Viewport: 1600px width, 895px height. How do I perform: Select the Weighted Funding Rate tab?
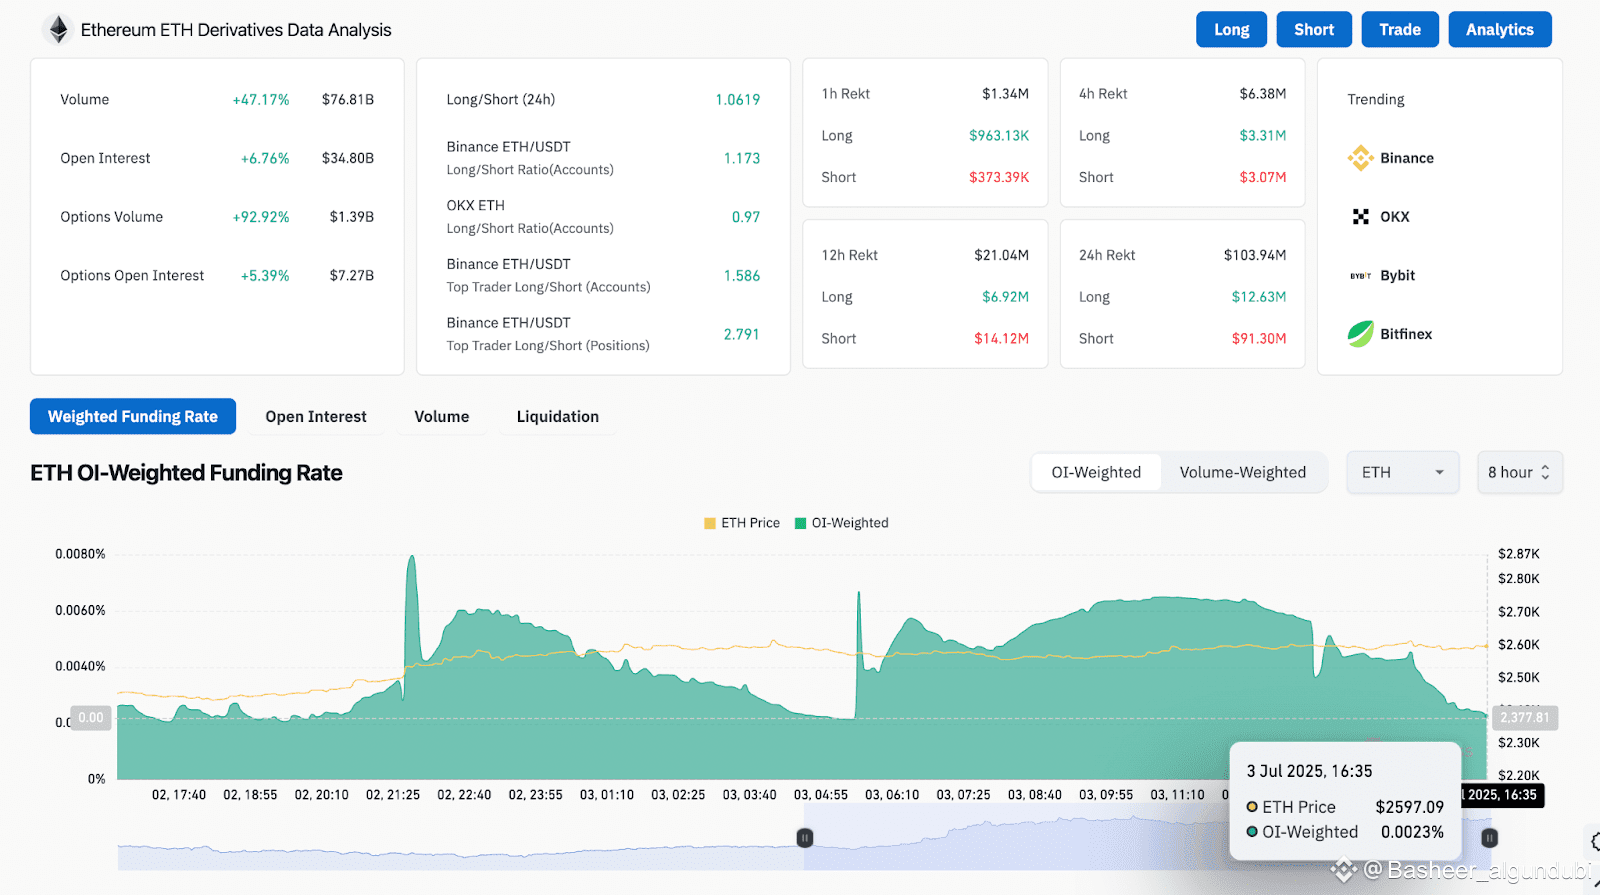point(133,417)
